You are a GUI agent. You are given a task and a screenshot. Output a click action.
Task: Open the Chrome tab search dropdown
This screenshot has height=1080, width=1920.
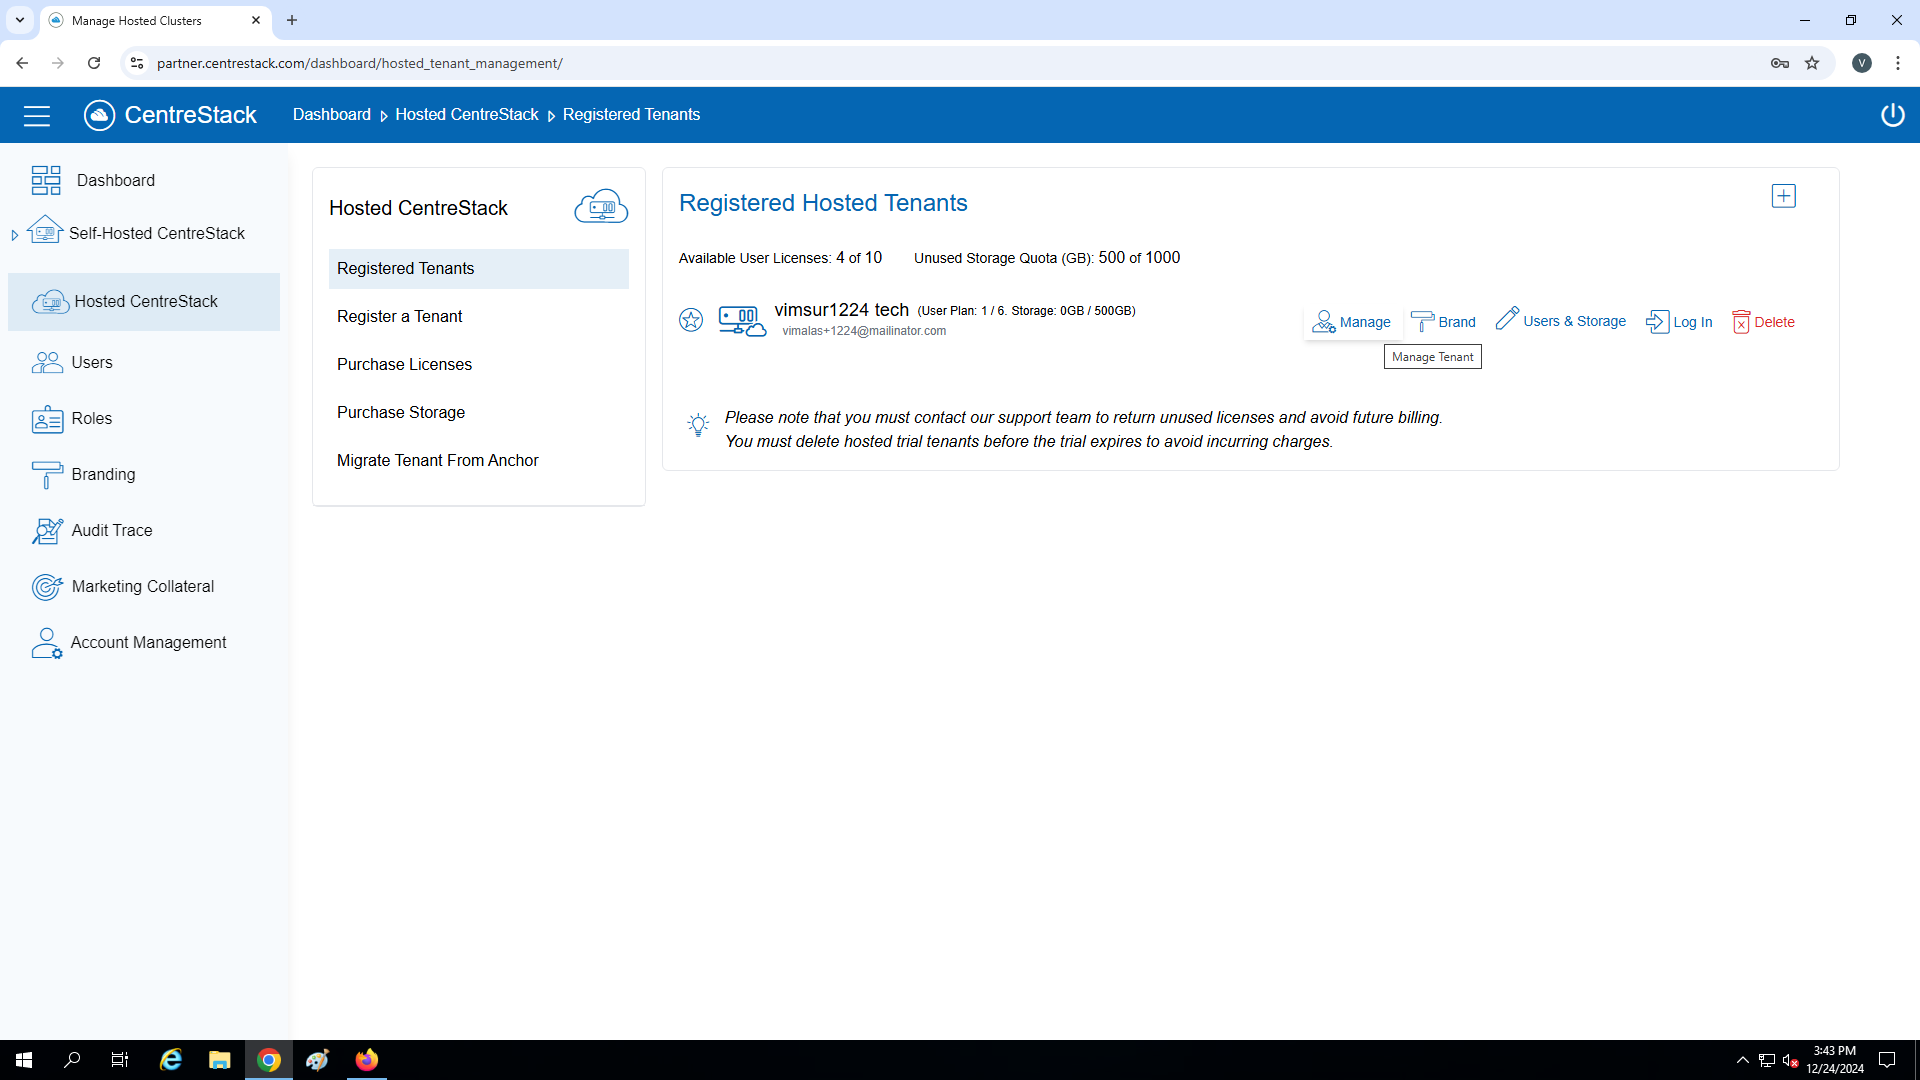pyautogui.click(x=19, y=20)
